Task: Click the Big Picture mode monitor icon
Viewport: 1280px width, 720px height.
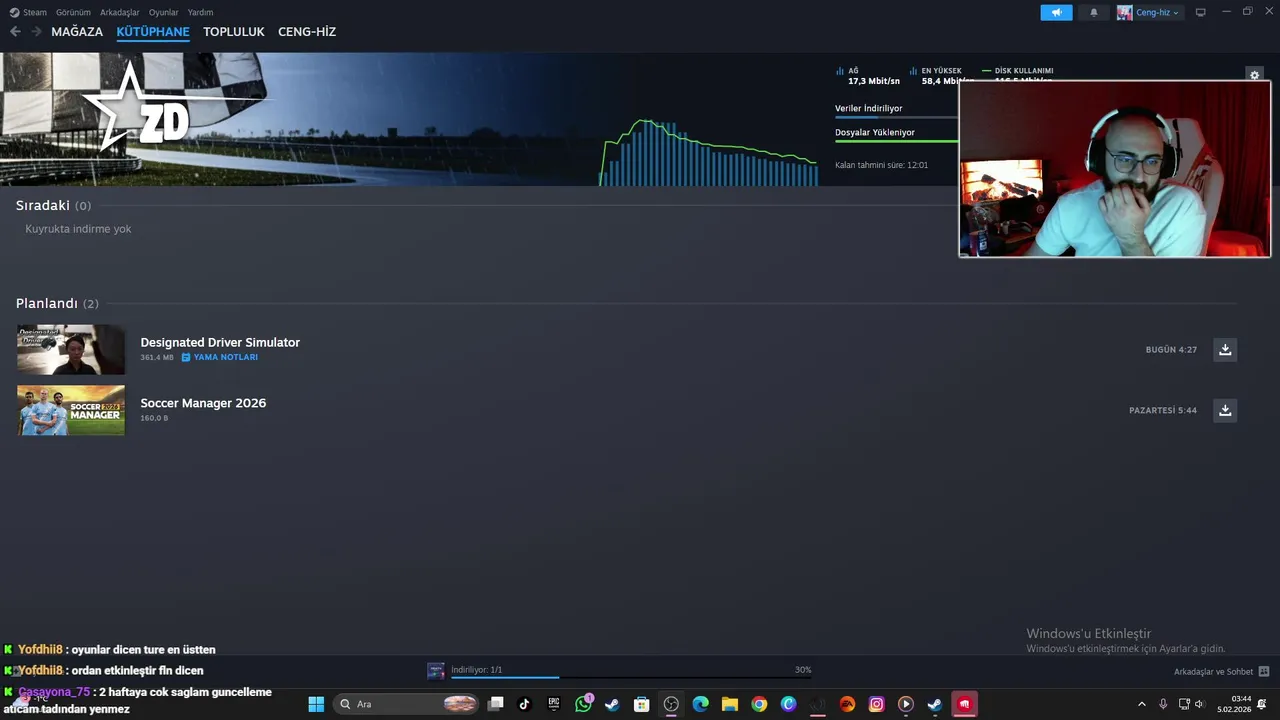Action: pos(1201,12)
